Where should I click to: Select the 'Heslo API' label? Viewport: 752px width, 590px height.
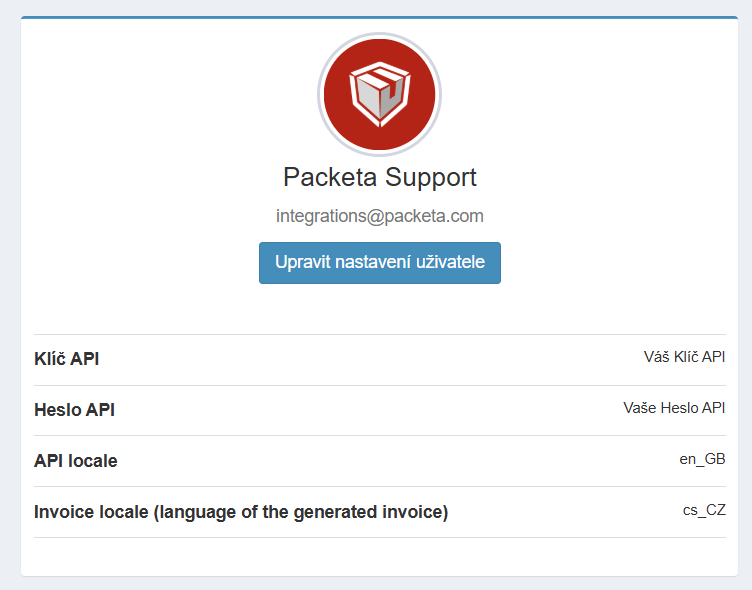[x=74, y=410]
